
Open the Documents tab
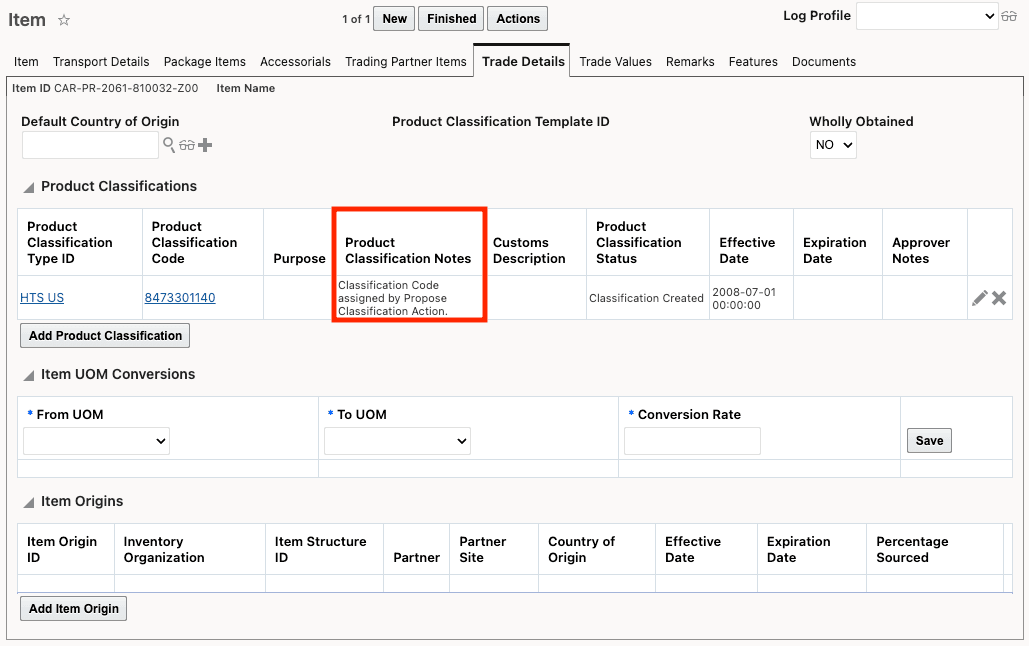[823, 61]
